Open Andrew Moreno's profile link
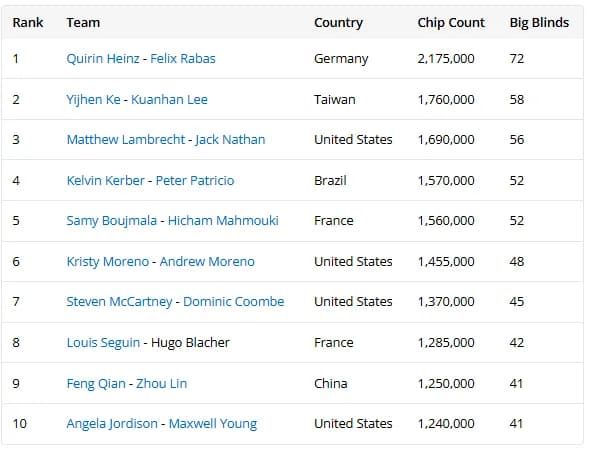591x453 pixels. [x=207, y=262]
